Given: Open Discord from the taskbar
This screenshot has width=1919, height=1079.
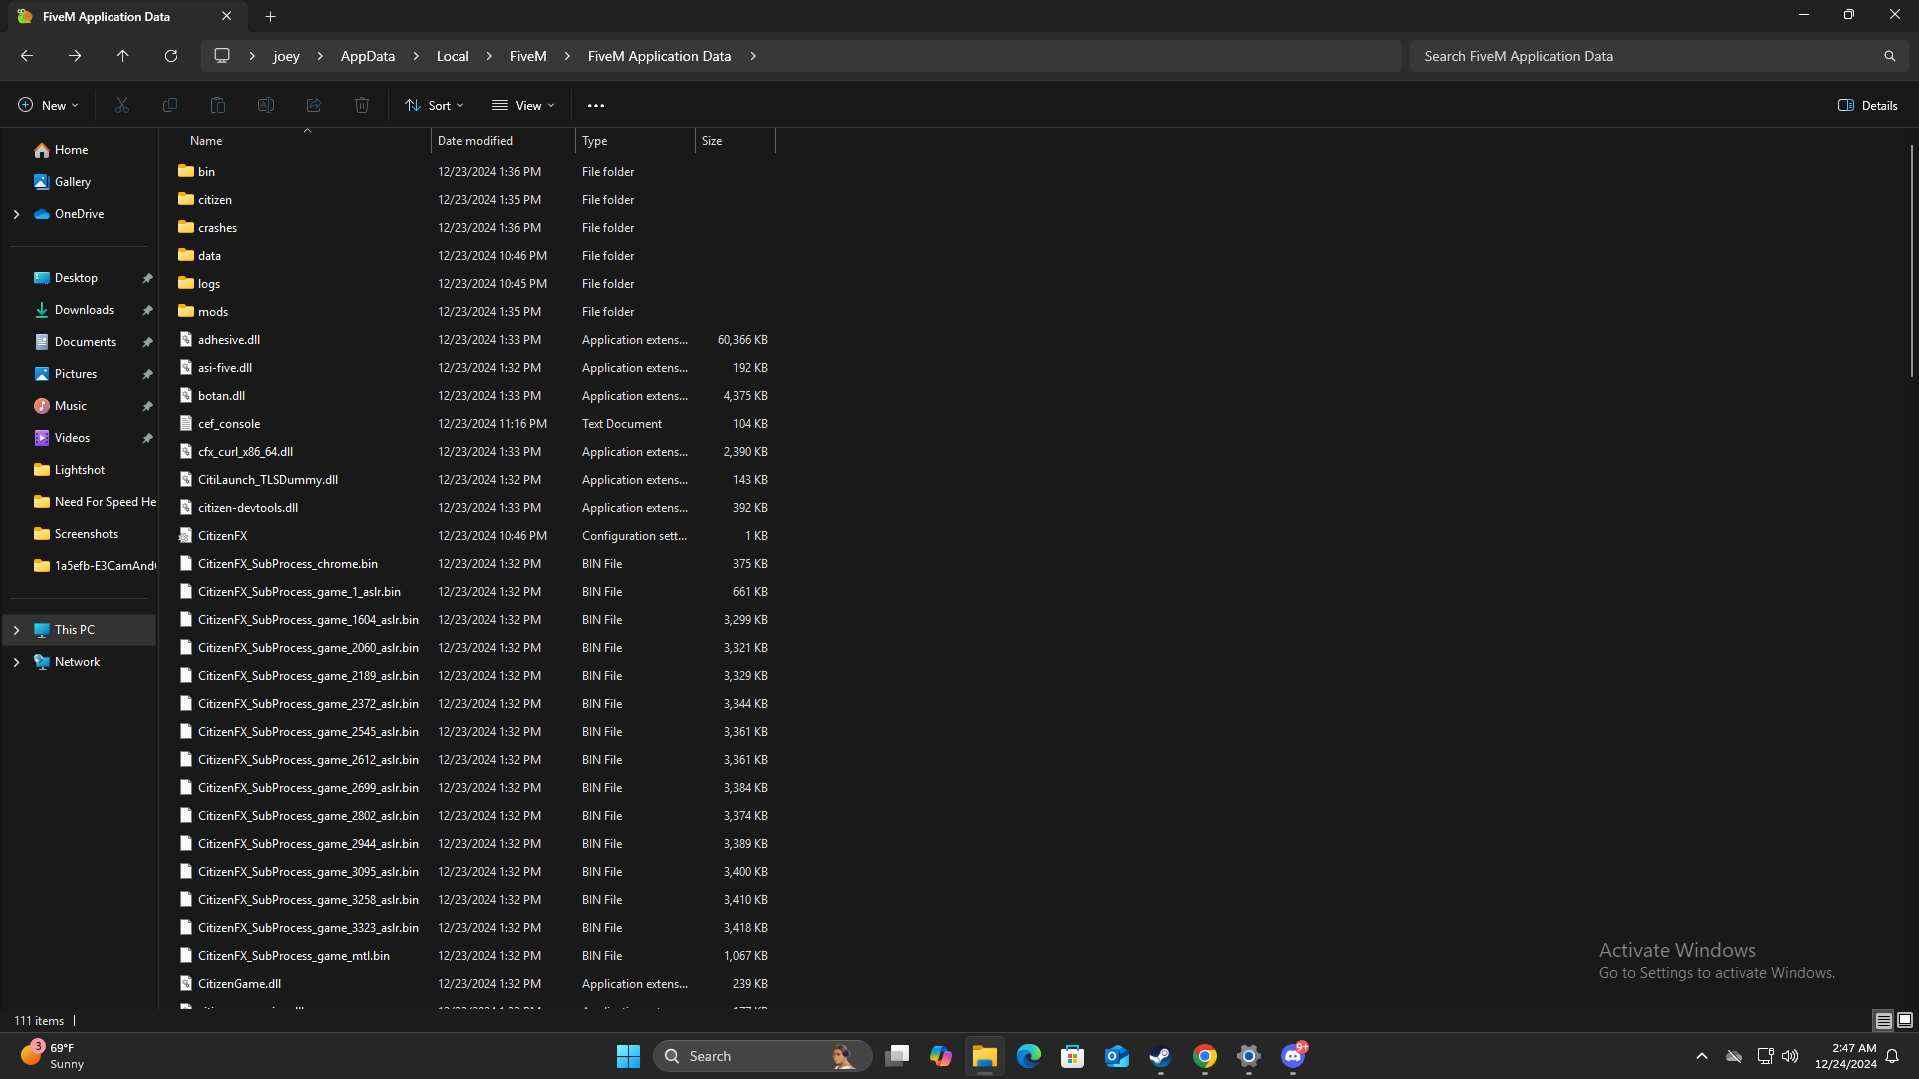Looking at the screenshot, I should pyautogui.click(x=1293, y=1056).
